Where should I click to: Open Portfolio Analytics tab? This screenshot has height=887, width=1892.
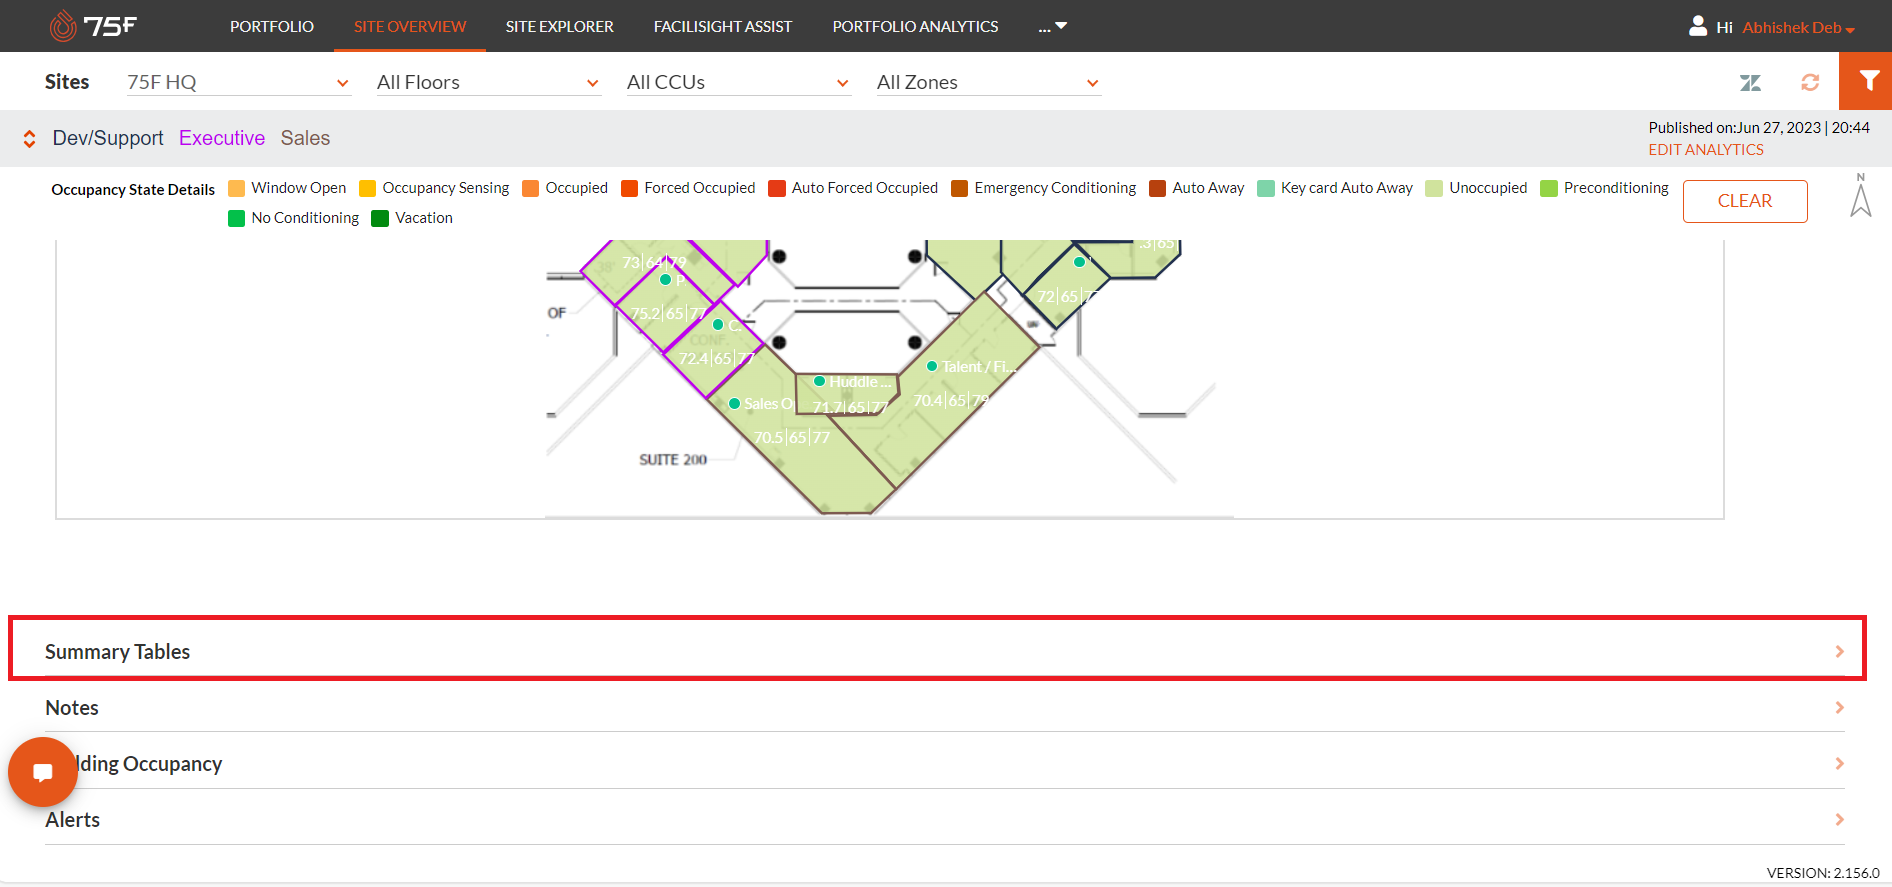click(x=915, y=26)
